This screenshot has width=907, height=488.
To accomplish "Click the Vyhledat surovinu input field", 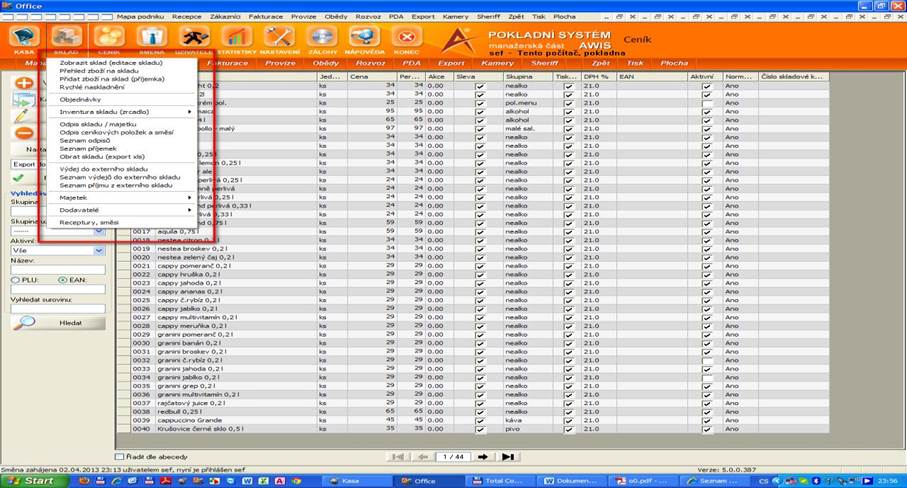I will point(58,309).
